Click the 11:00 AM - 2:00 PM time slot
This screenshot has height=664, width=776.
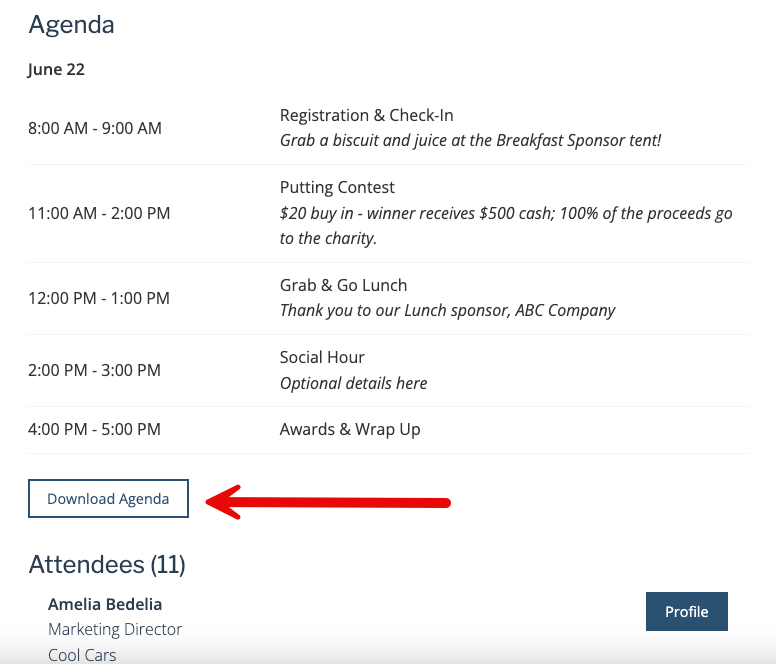[99, 213]
